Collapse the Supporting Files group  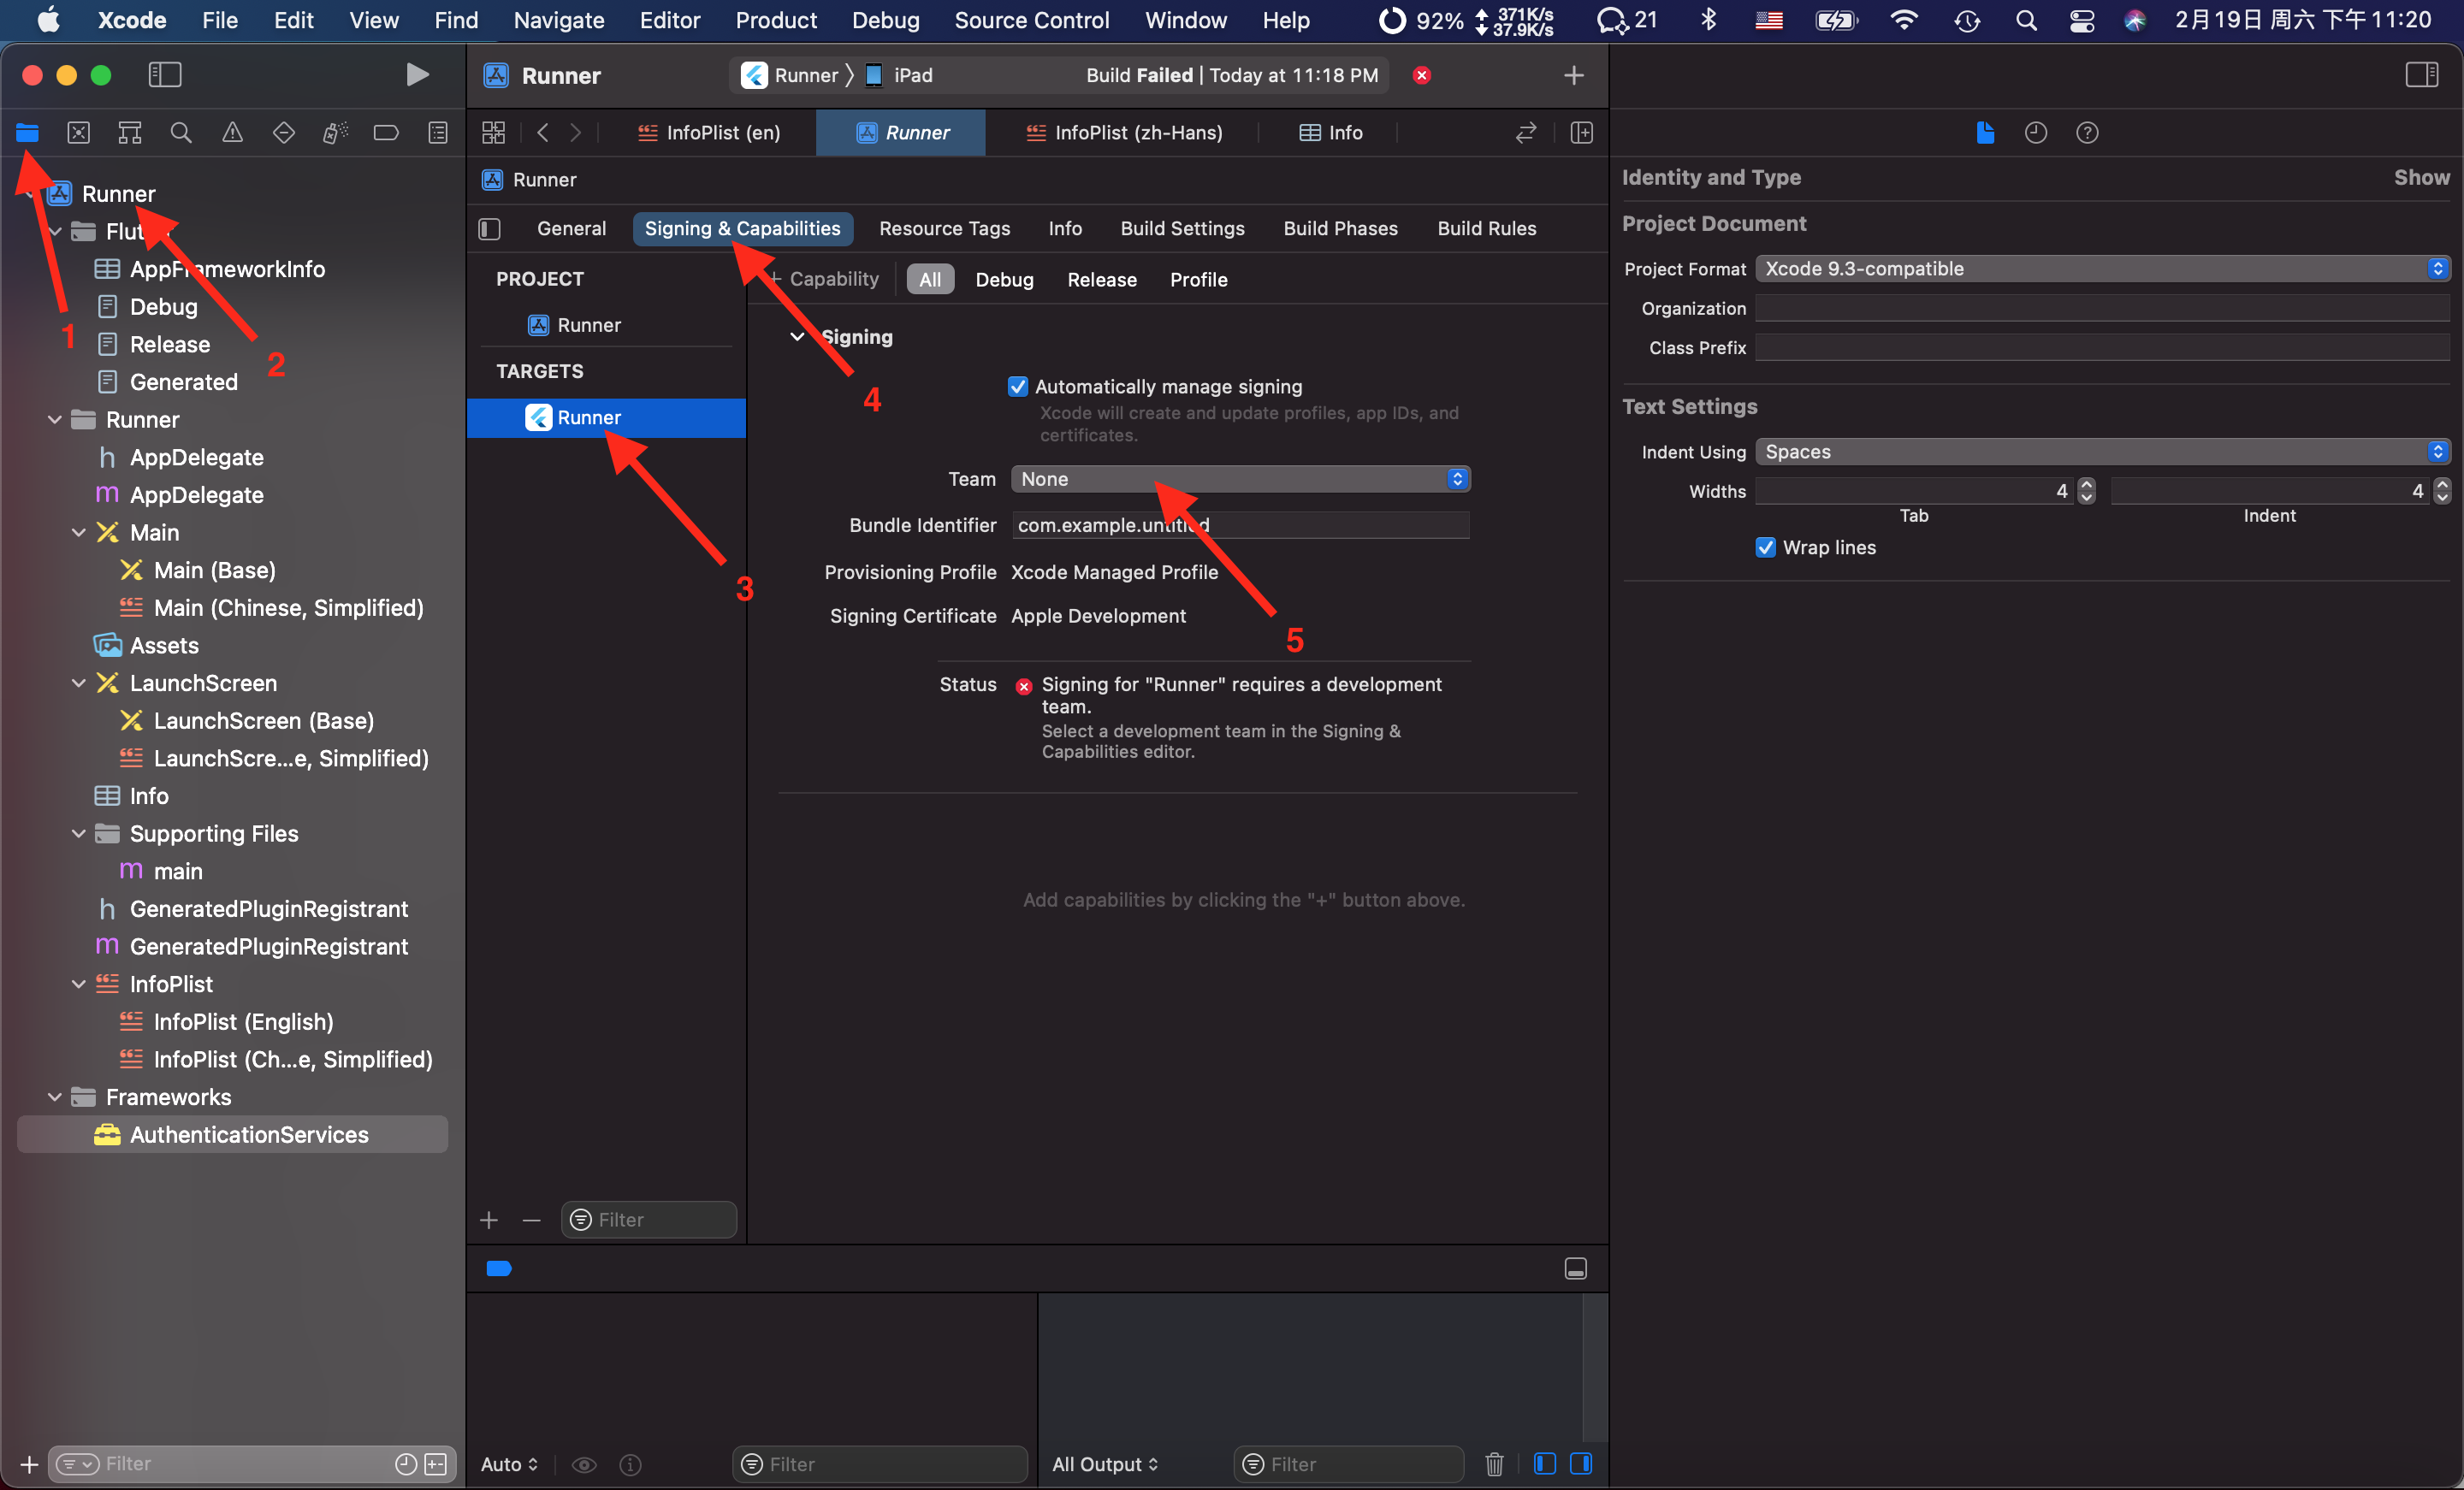click(78, 834)
